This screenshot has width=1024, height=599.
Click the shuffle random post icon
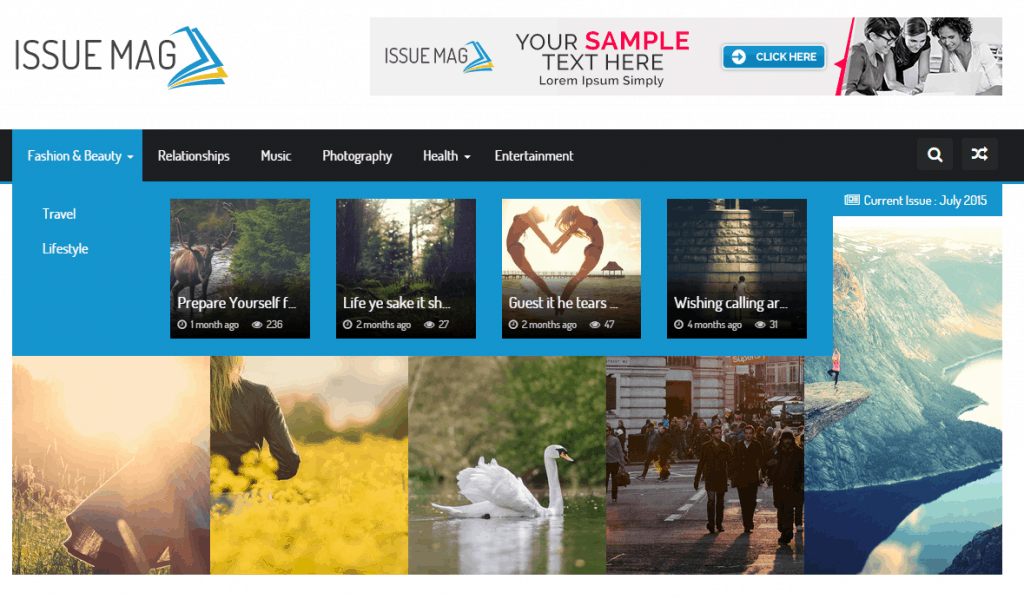click(979, 155)
